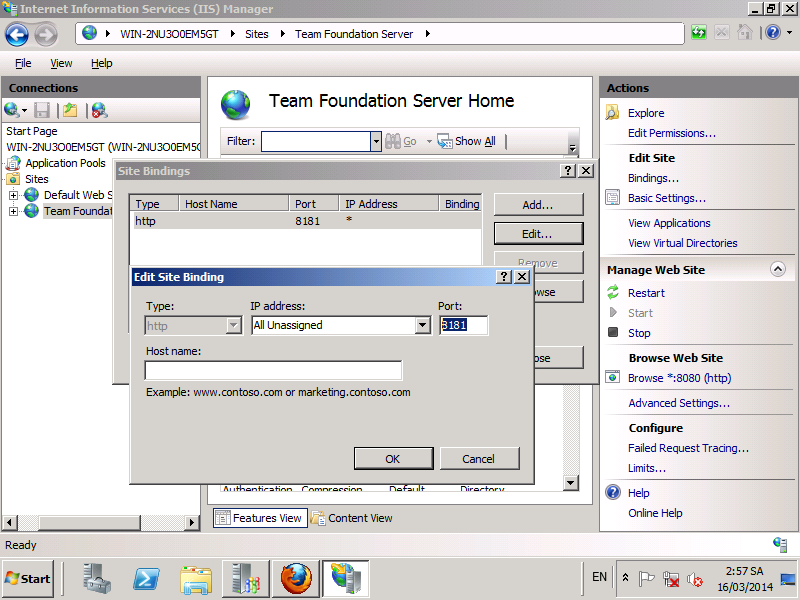Image resolution: width=800 pixels, height=600 pixels.
Task: Open dropdown arrow beside Create Connection icon
Action: point(24,110)
